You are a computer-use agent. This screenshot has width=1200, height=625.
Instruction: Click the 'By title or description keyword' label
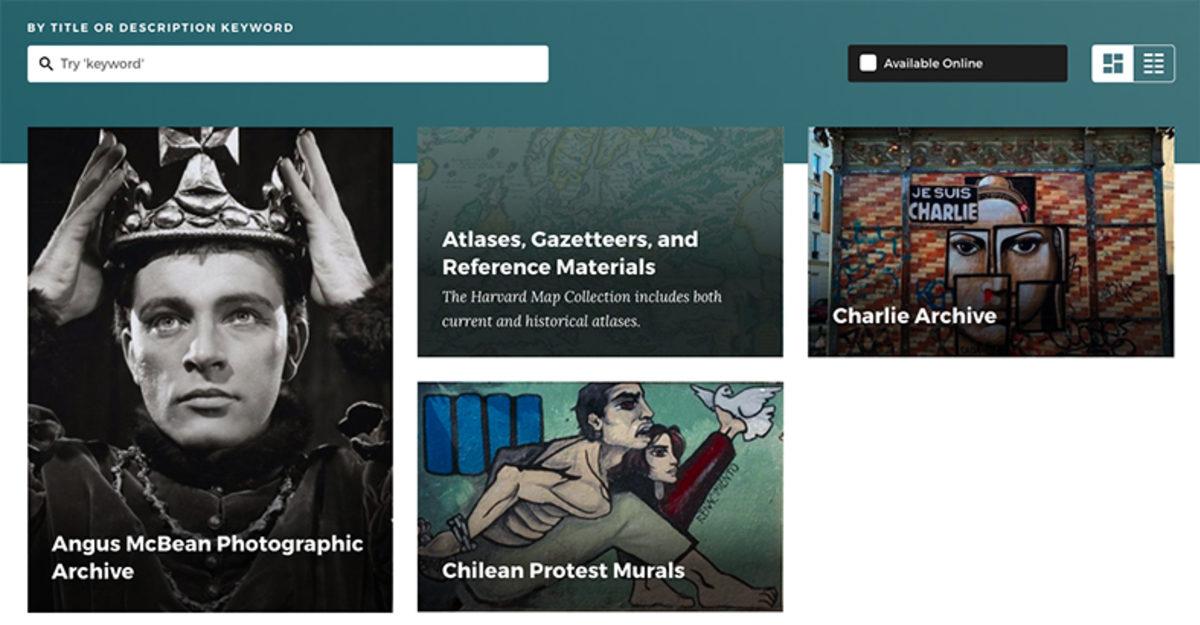(x=160, y=28)
